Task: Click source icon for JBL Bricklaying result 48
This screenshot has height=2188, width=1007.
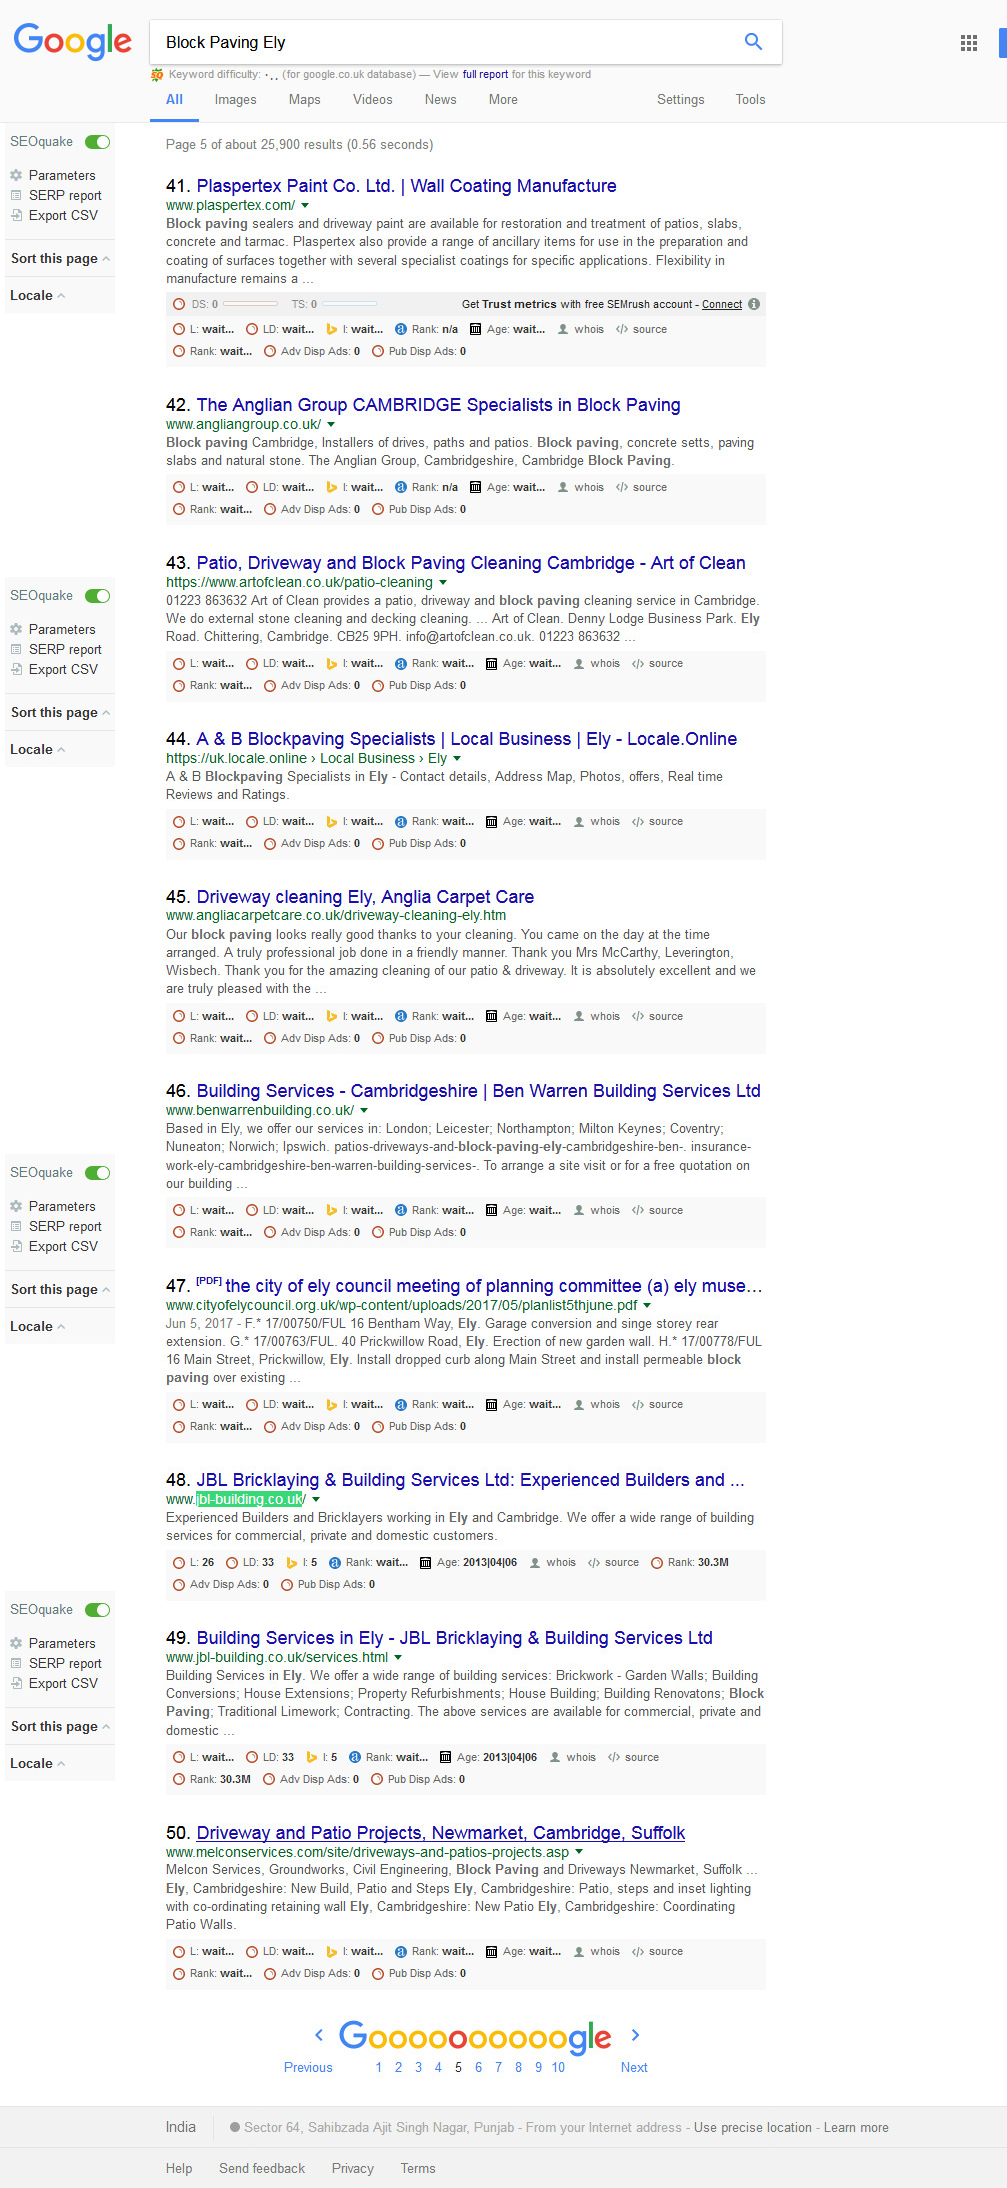Action: point(594,1562)
